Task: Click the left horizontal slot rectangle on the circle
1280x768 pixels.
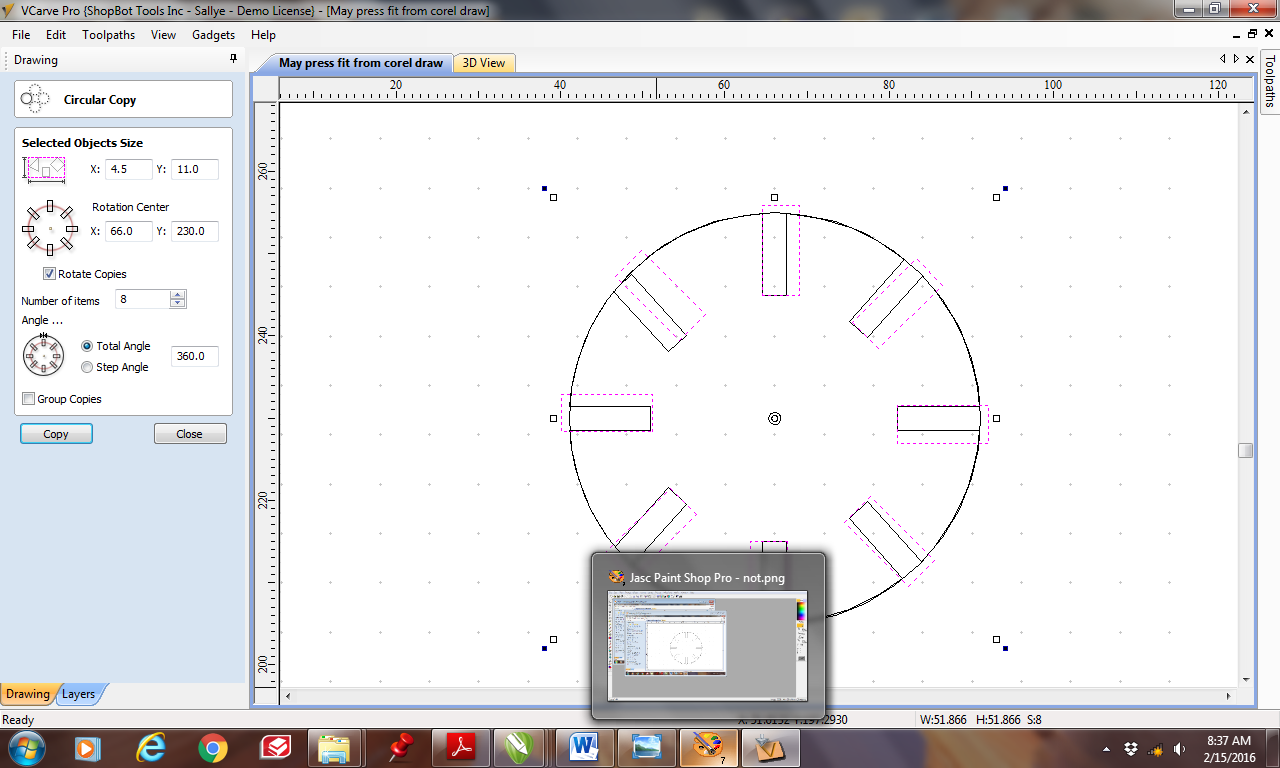Action: coord(610,418)
